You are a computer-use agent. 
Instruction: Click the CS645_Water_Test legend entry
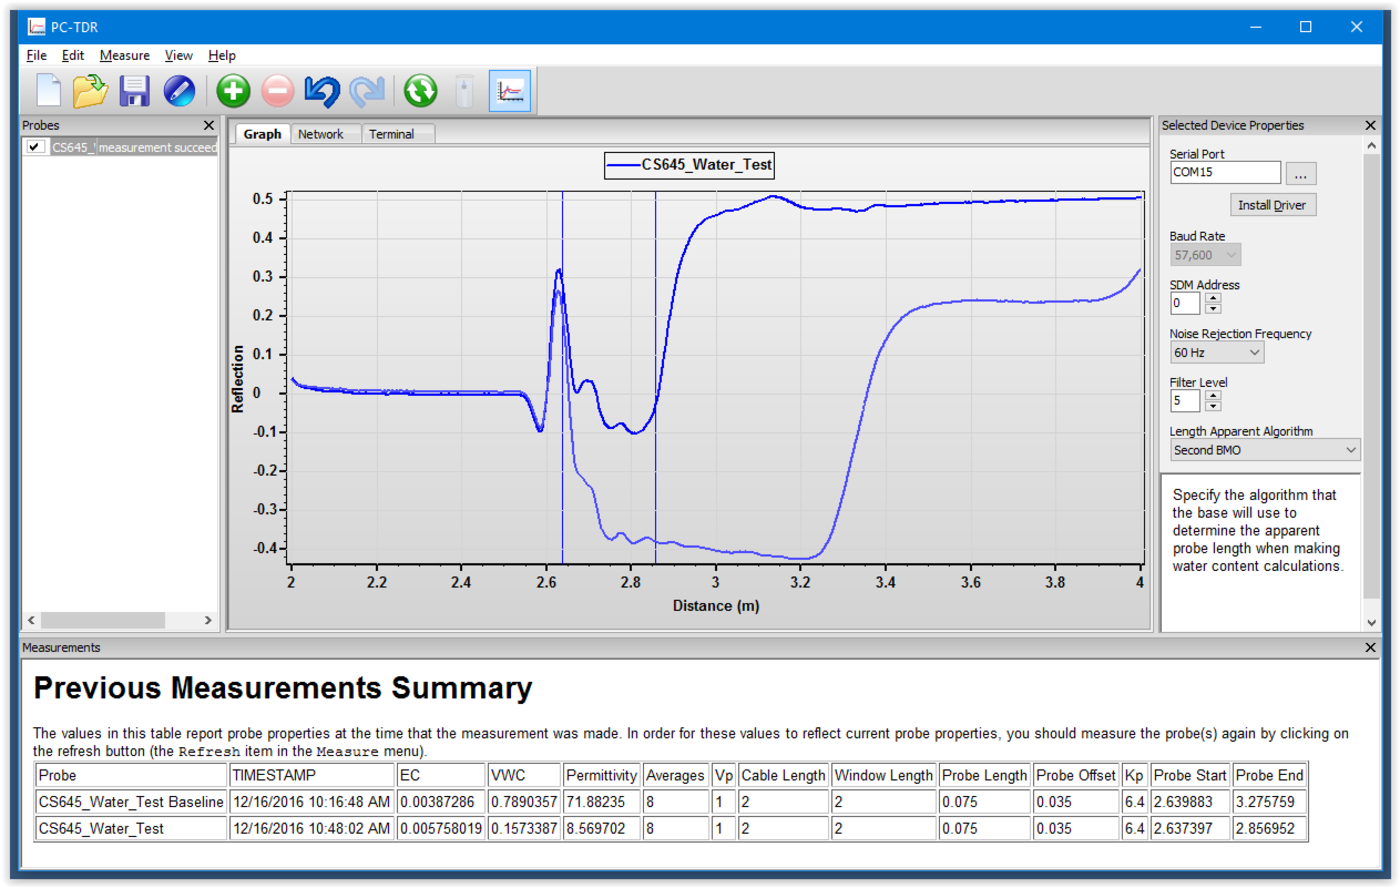pos(690,165)
